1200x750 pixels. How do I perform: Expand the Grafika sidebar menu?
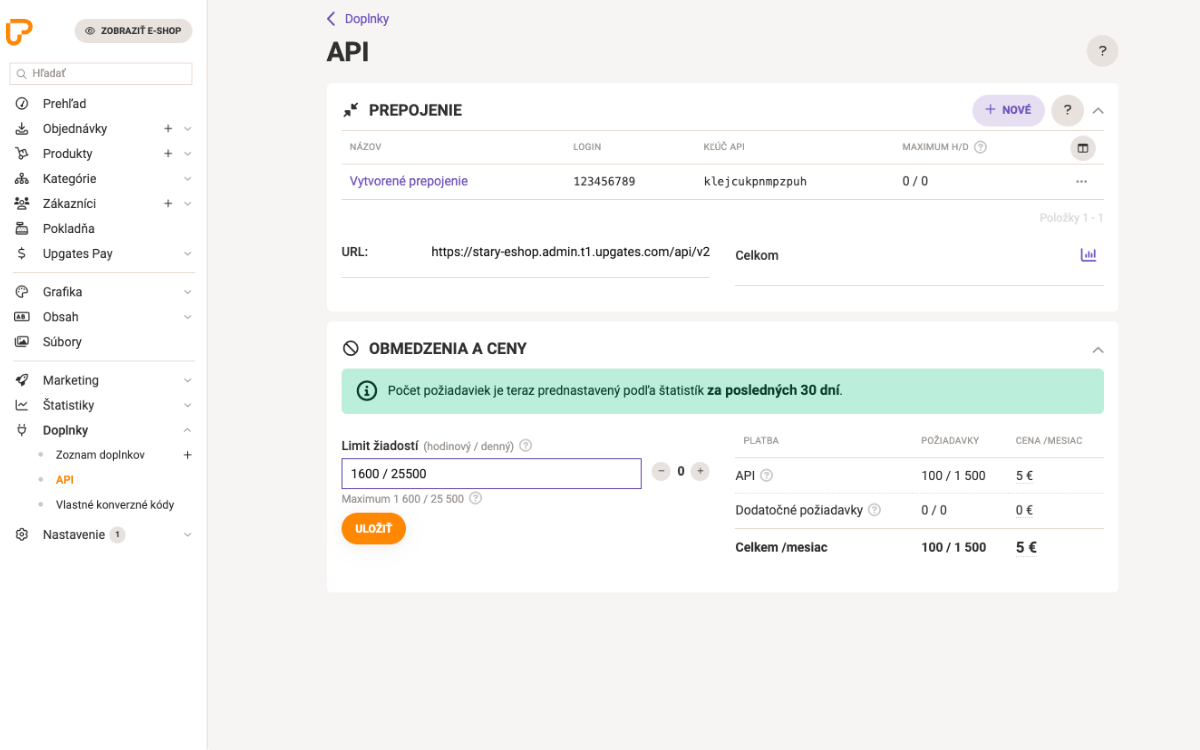tap(187, 292)
